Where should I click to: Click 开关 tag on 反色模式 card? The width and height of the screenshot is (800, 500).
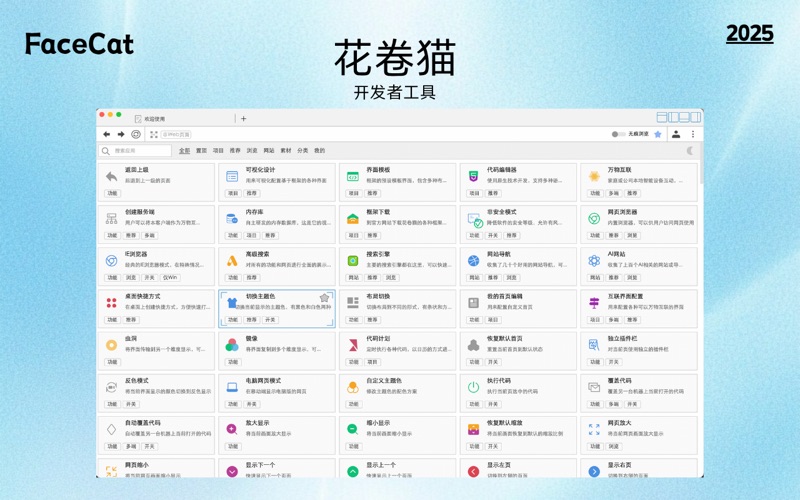pyautogui.click(x=131, y=404)
